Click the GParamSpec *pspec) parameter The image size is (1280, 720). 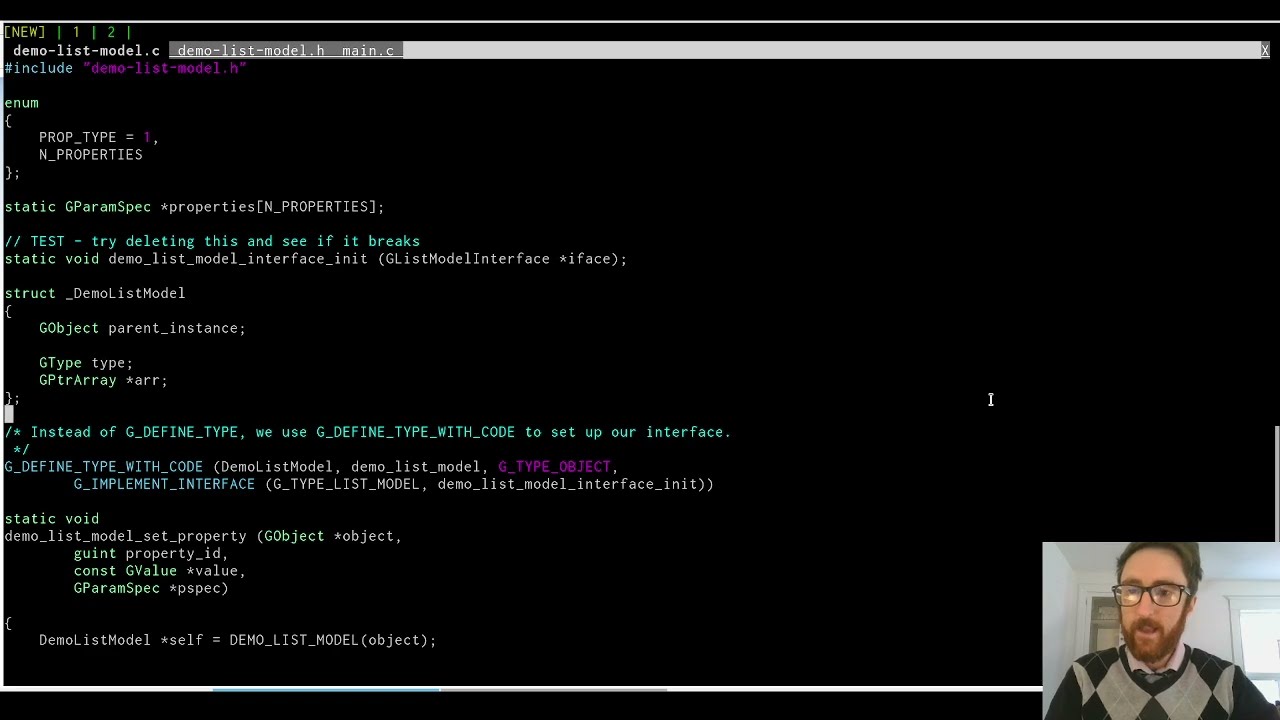(x=151, y=588)
